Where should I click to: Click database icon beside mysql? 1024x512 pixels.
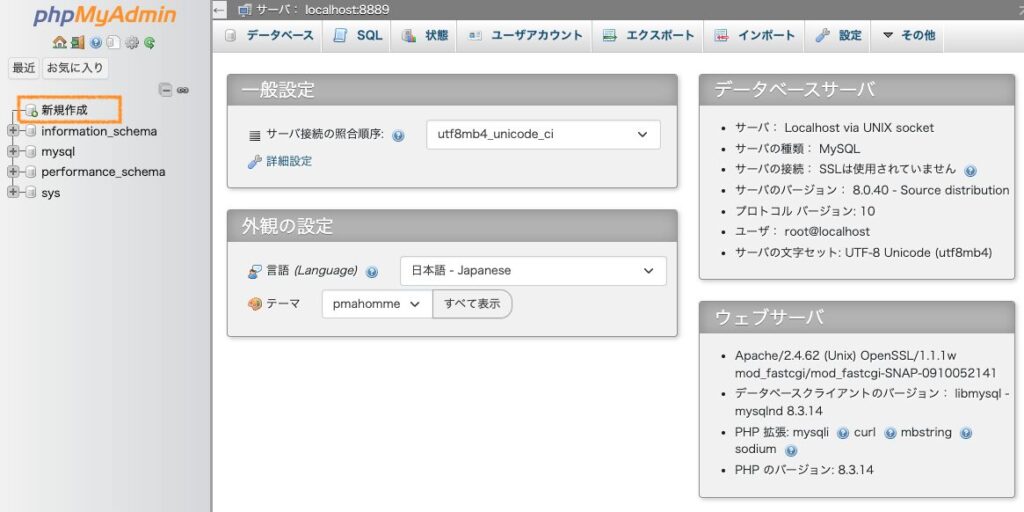(x=30, y=152)
